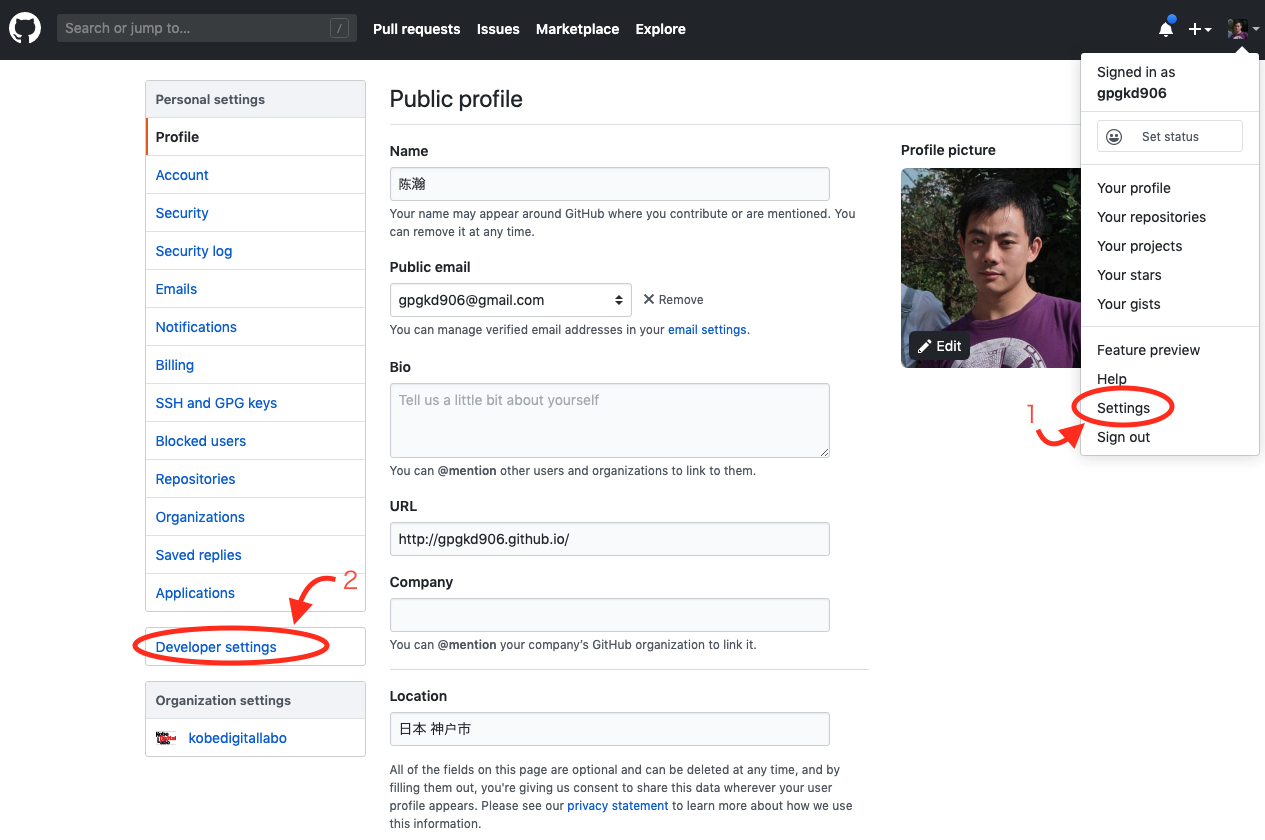Click the smiley emoji in Set status

pyautogui.click(x=1113, y=137)
